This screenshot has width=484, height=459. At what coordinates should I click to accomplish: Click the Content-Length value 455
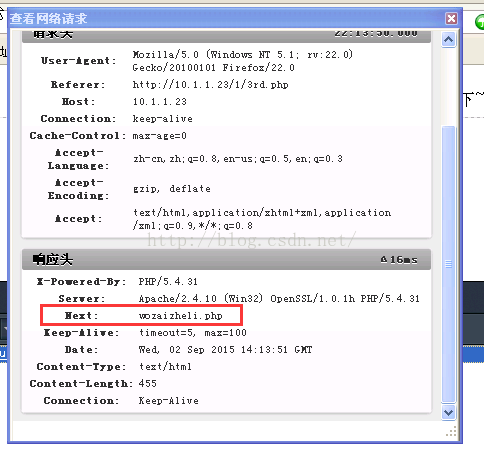[147, 383]
